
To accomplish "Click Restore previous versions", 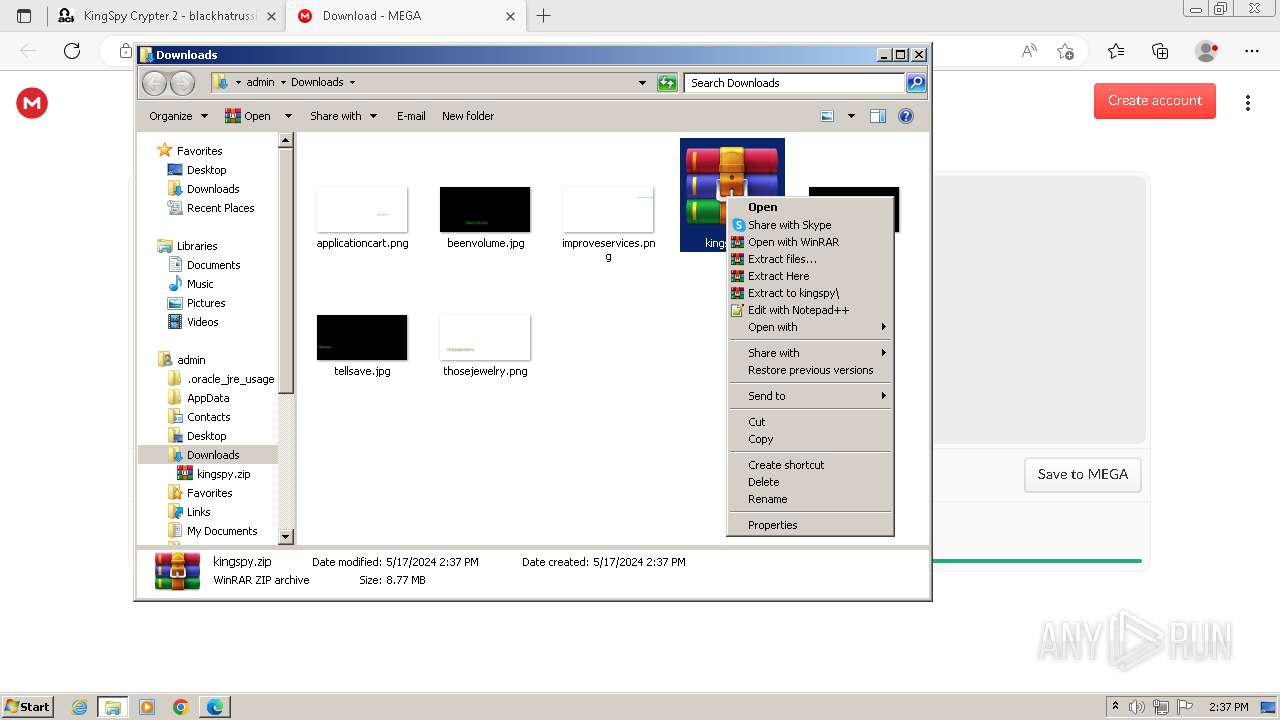I will click(810, 370).
